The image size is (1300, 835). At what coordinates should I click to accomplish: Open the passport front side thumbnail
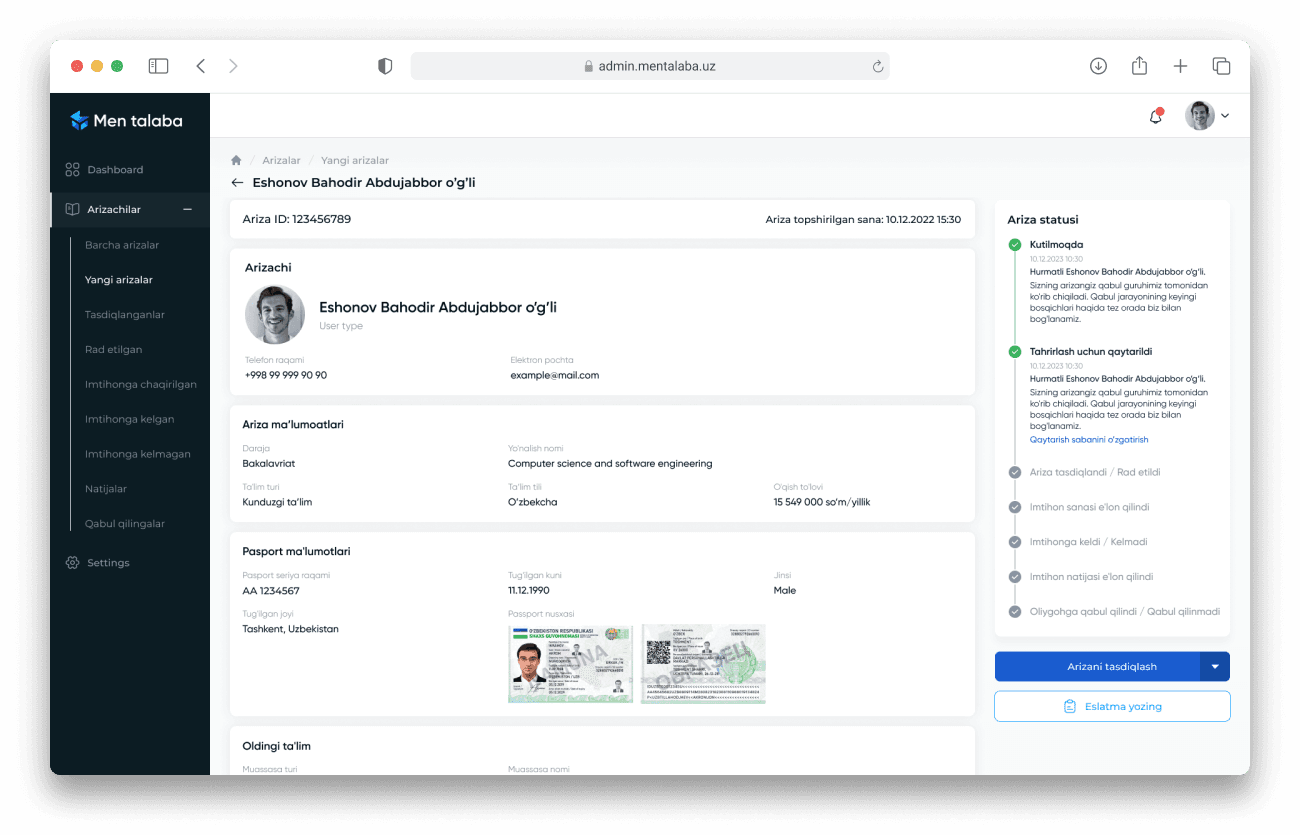[x=570, y=664]
